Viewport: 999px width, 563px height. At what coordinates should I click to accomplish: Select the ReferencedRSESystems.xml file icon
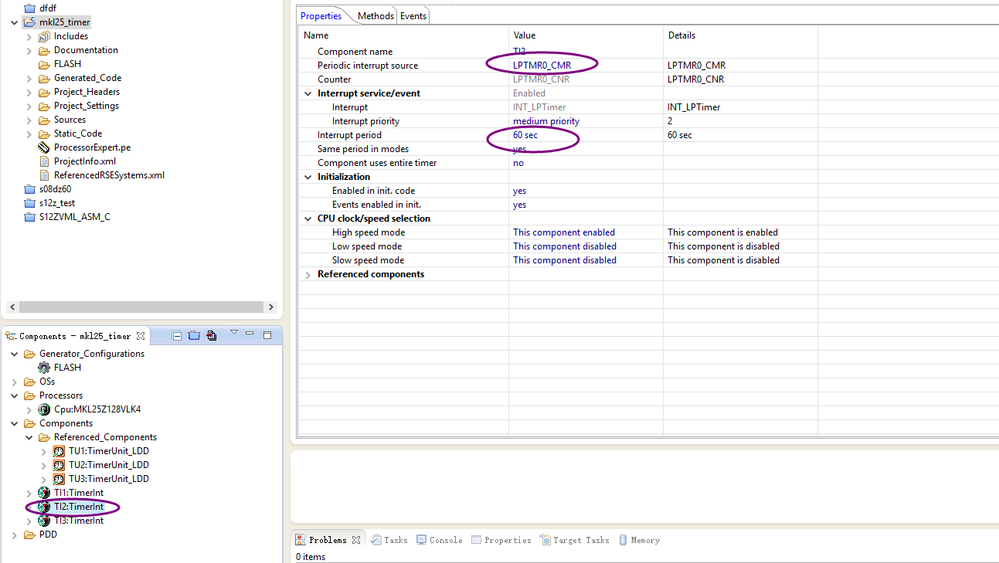pos(44,176)
